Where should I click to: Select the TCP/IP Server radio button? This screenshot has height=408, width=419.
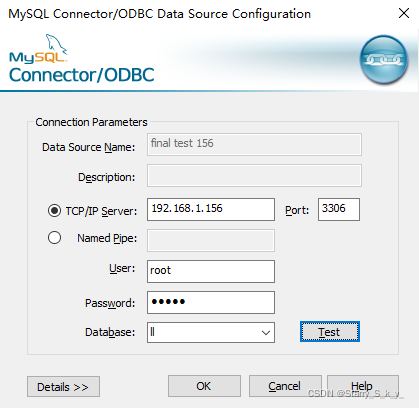(54, 211)
